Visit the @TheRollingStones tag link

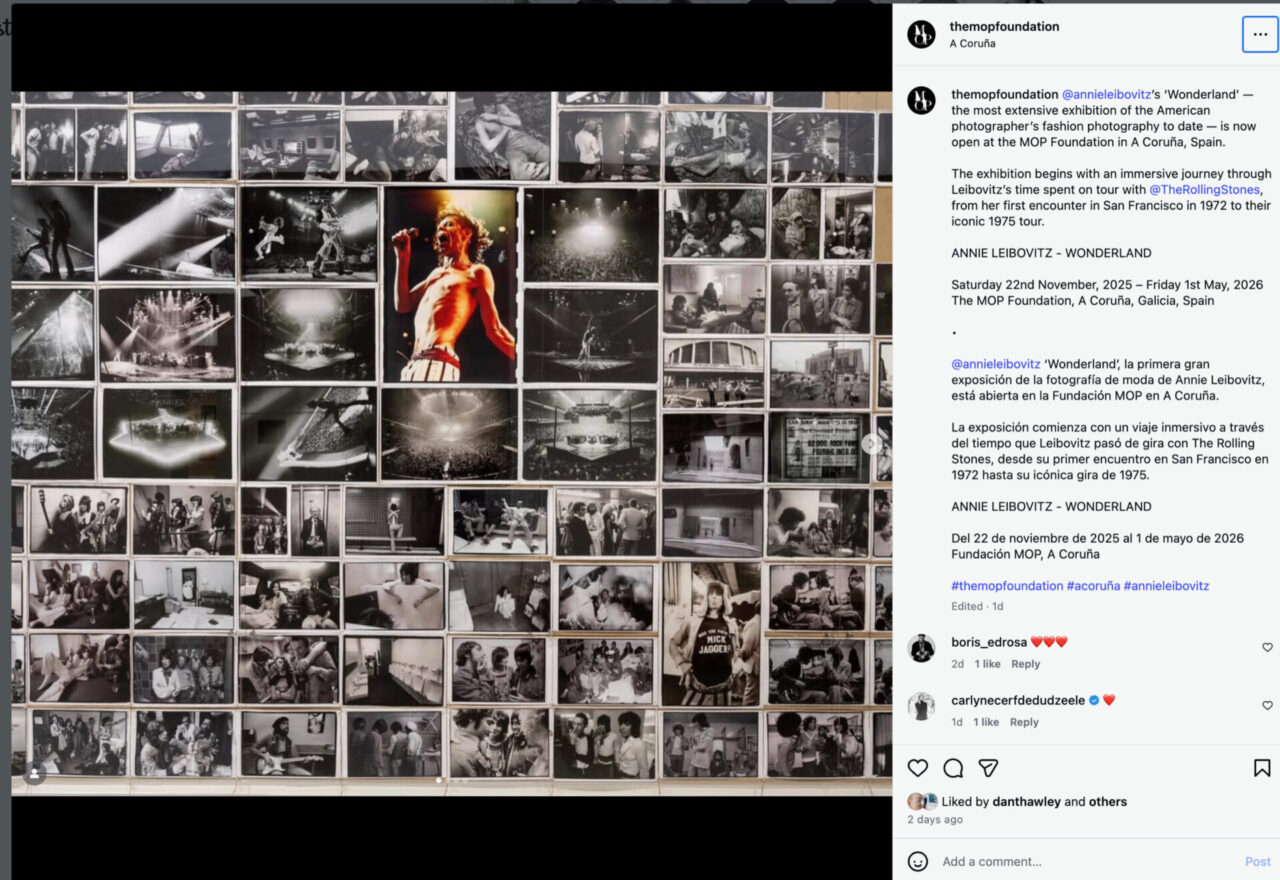click(1204, 188)
